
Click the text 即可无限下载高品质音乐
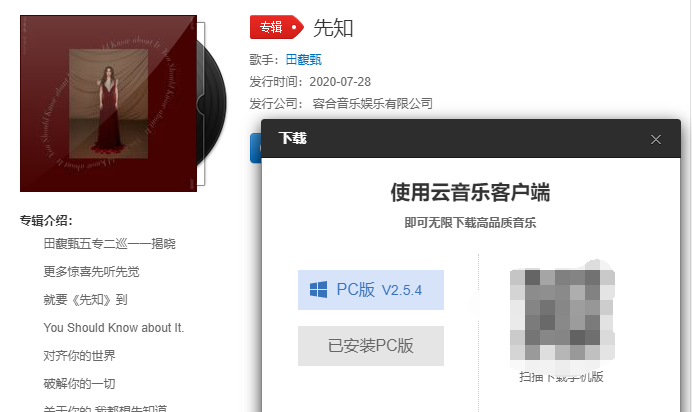click(470, 222)
